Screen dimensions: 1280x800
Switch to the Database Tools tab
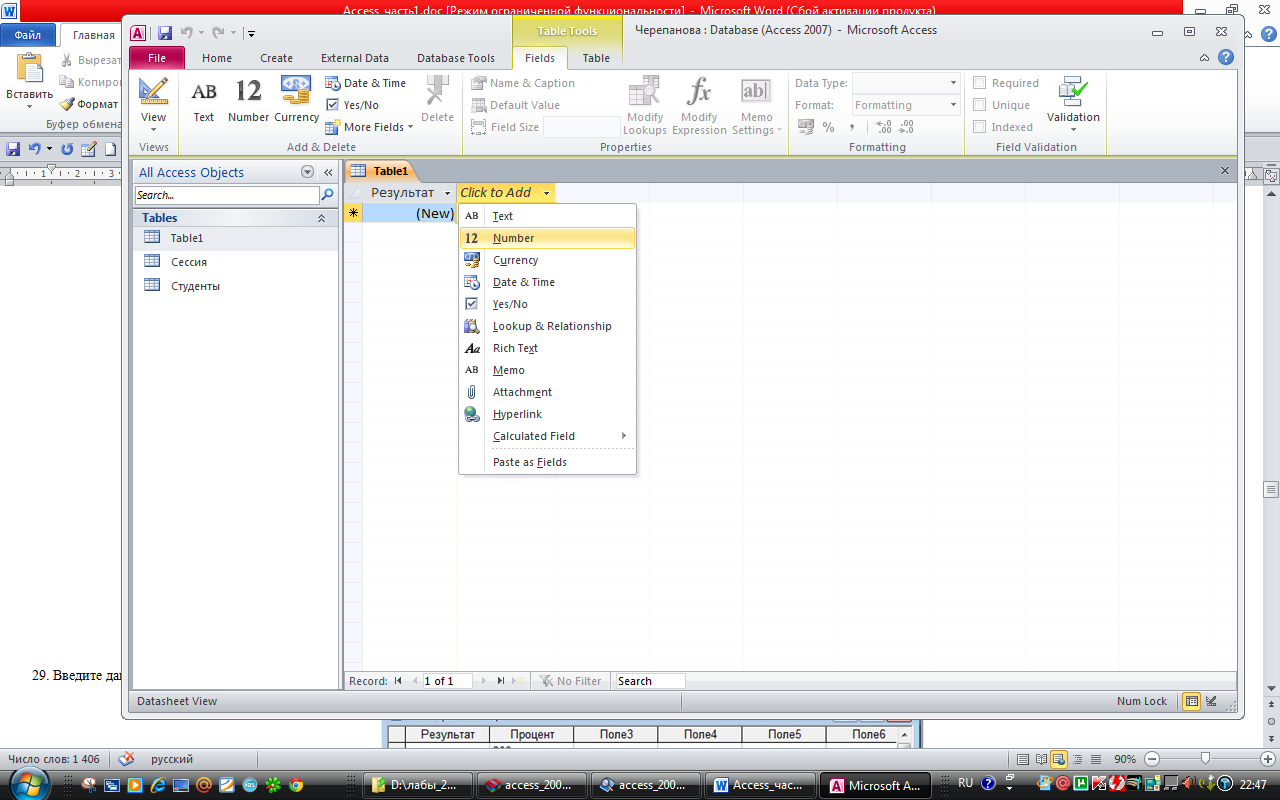pos(456,58)
